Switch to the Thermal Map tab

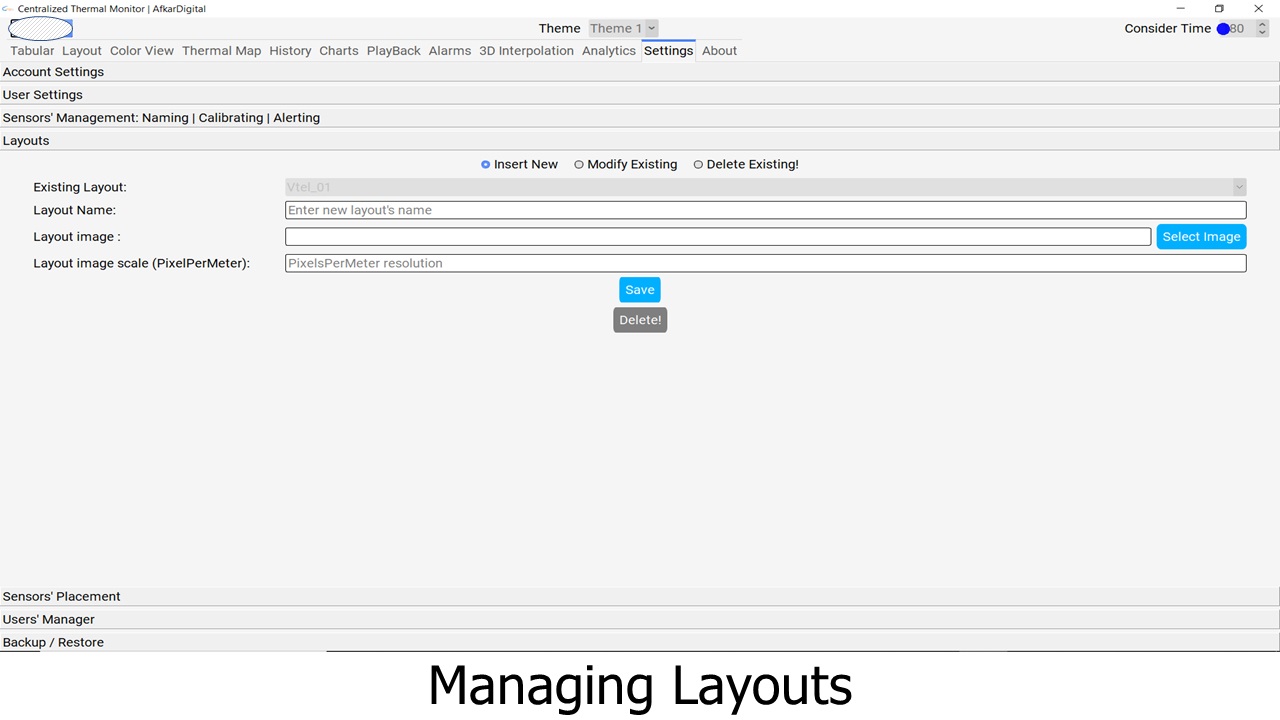(221, 51)
